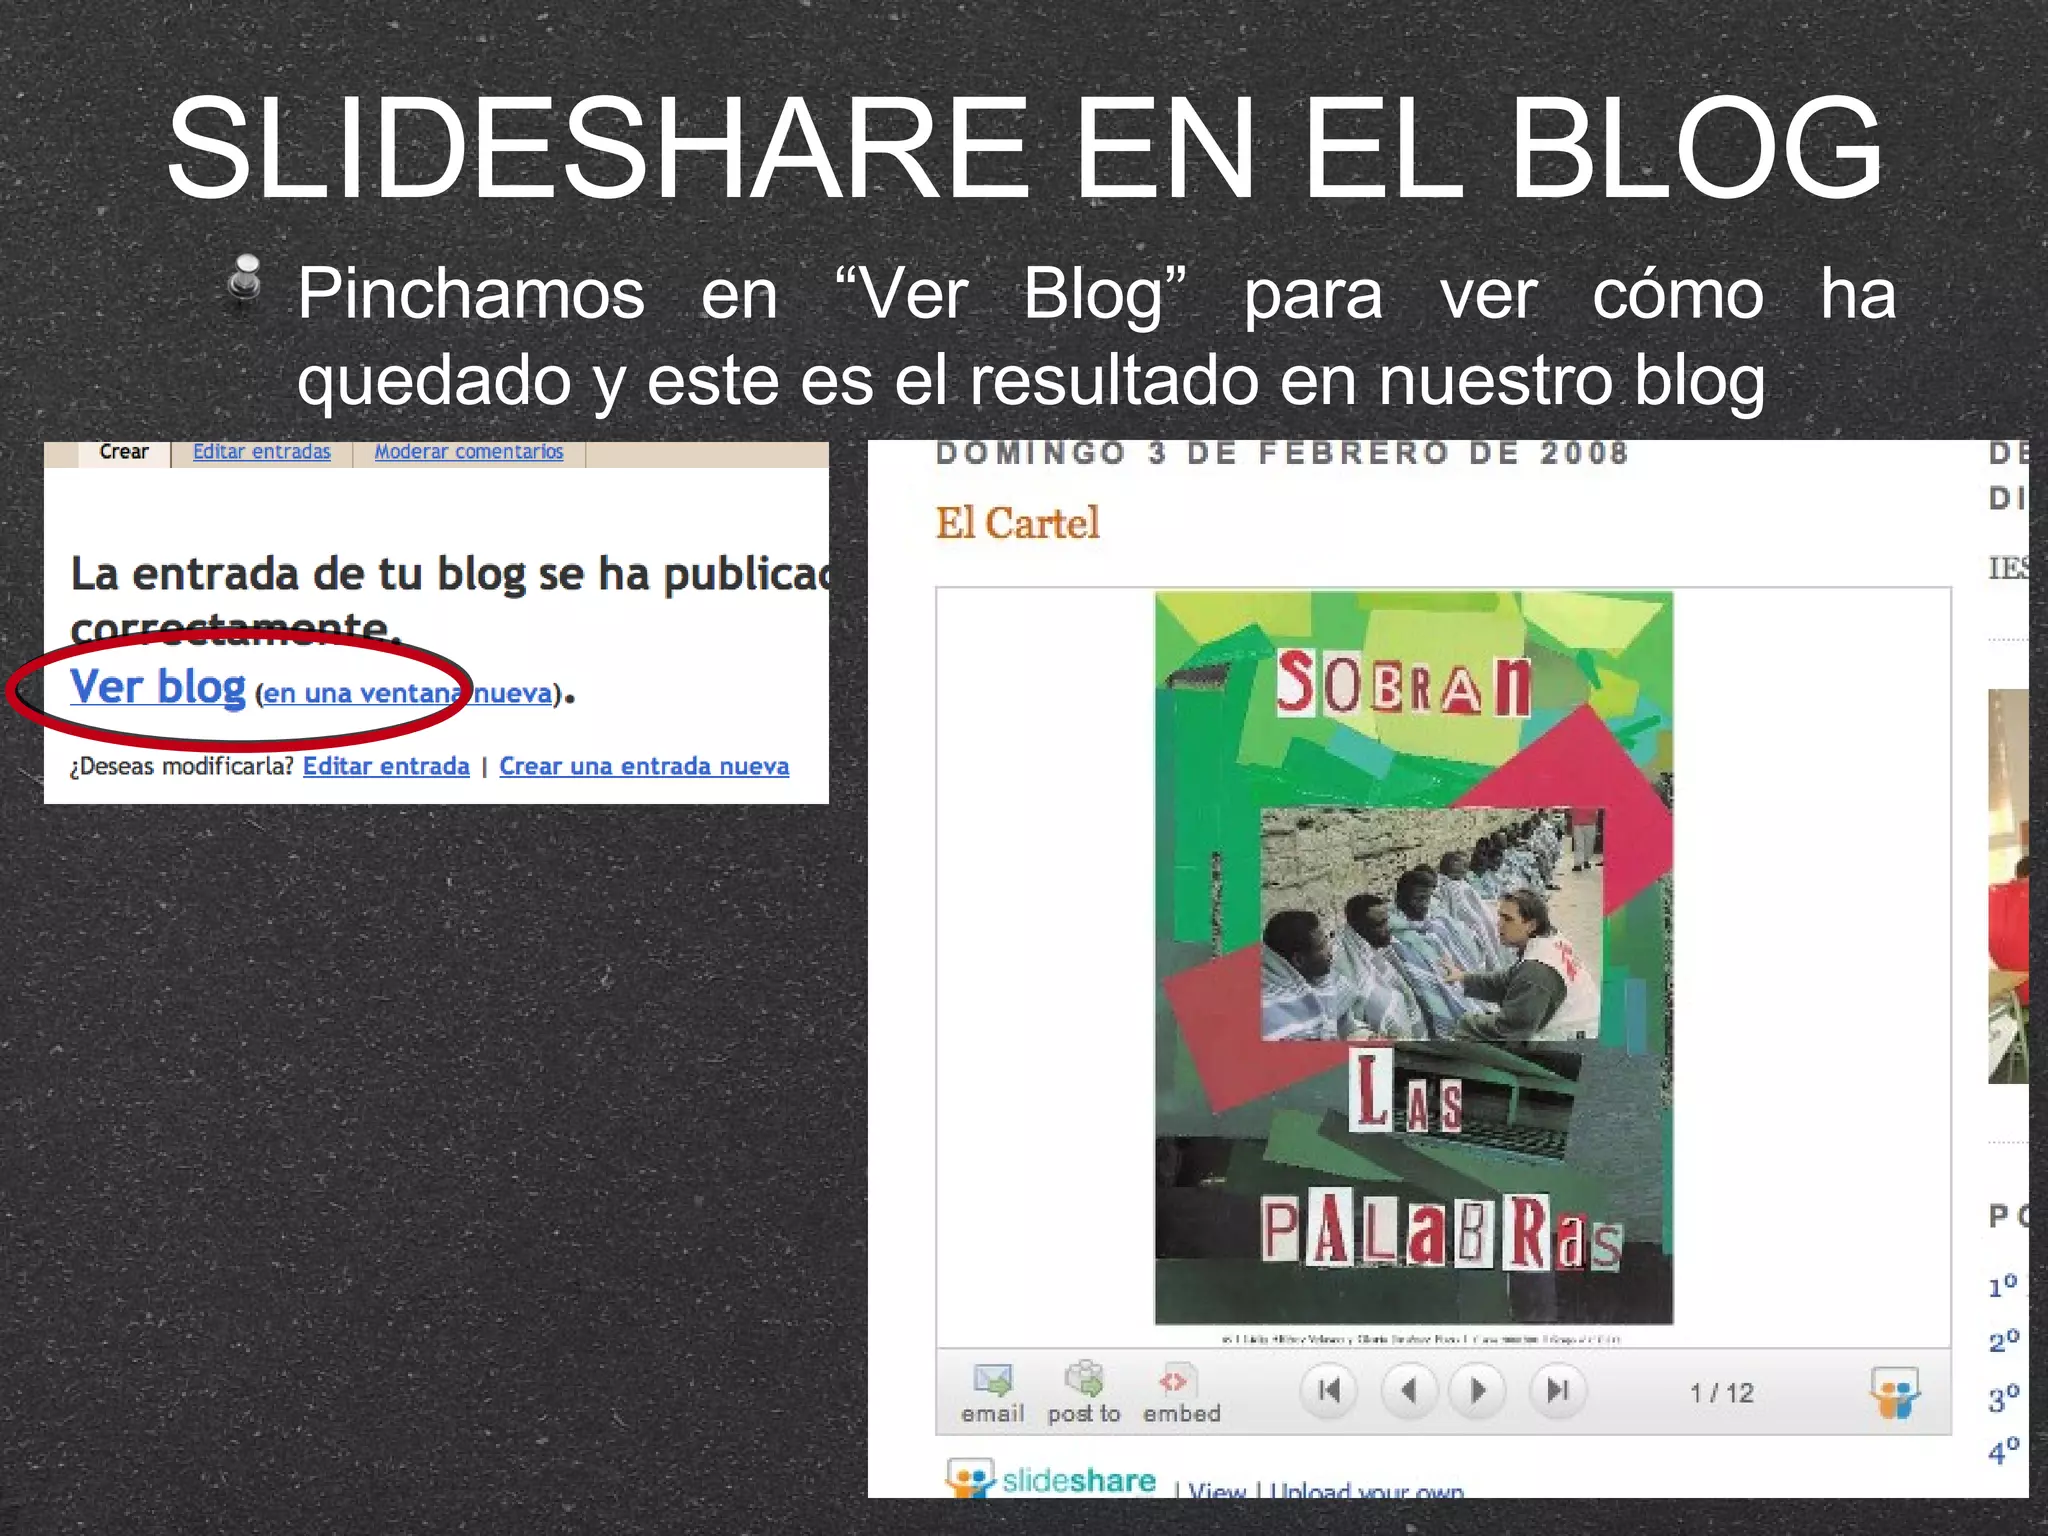Click the 1 / 12 slide counter
The width and height of the screenshot is (2048, 1536).
tap(1722, 1393)
